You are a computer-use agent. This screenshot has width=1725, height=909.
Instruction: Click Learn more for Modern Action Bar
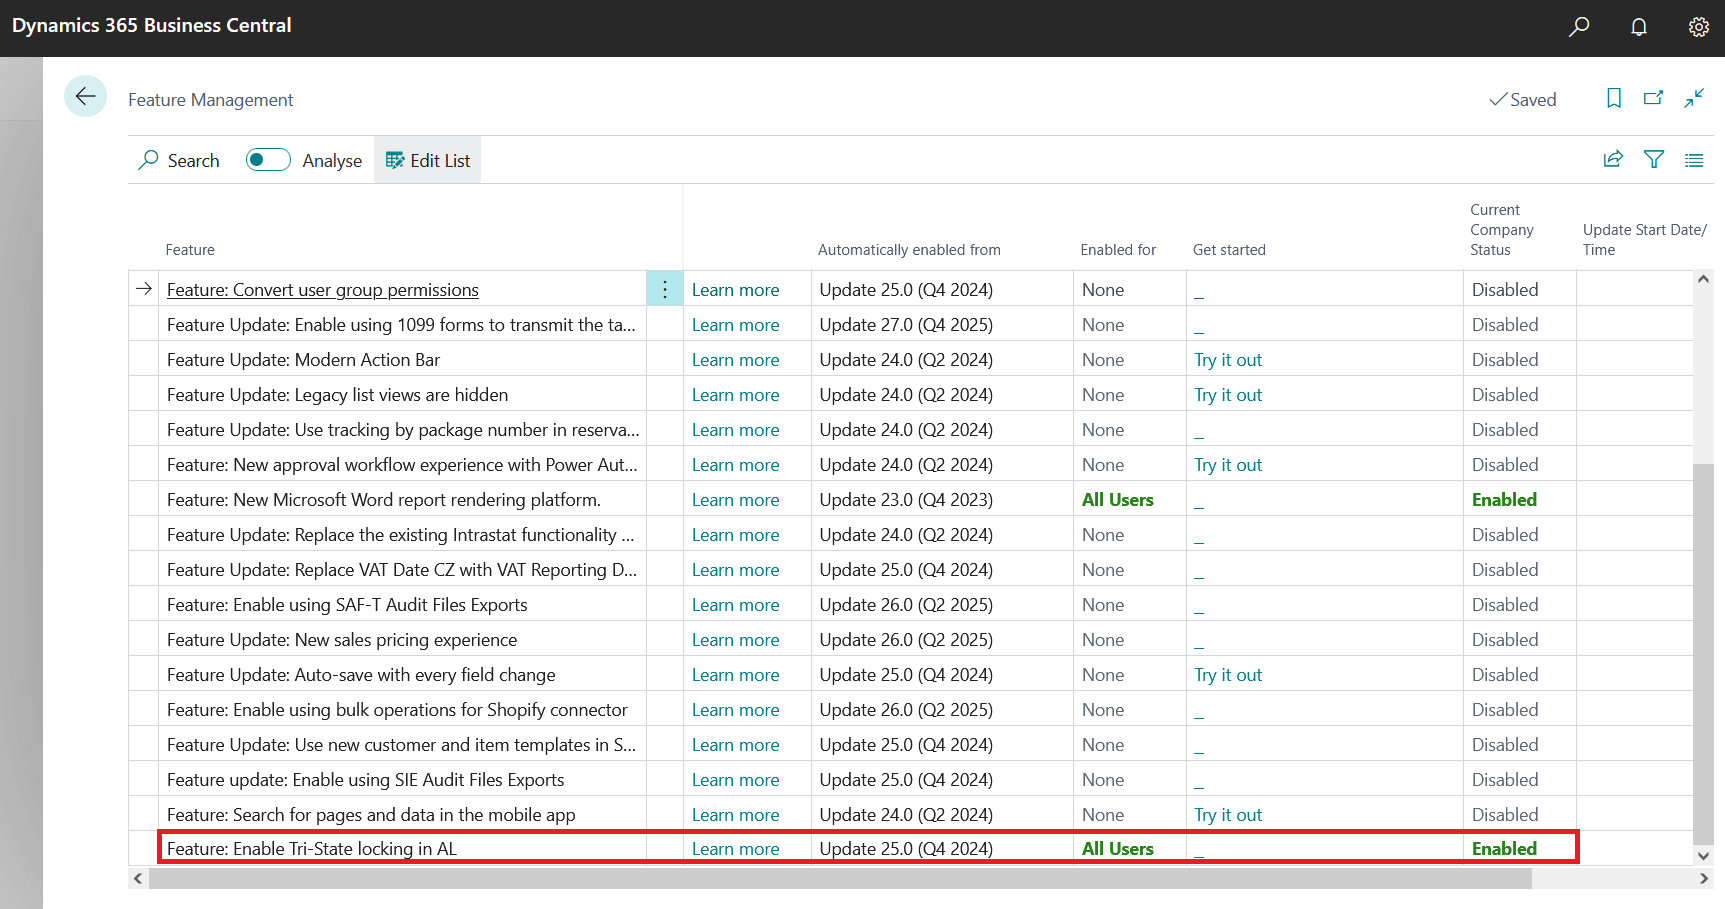coord(736,360)
